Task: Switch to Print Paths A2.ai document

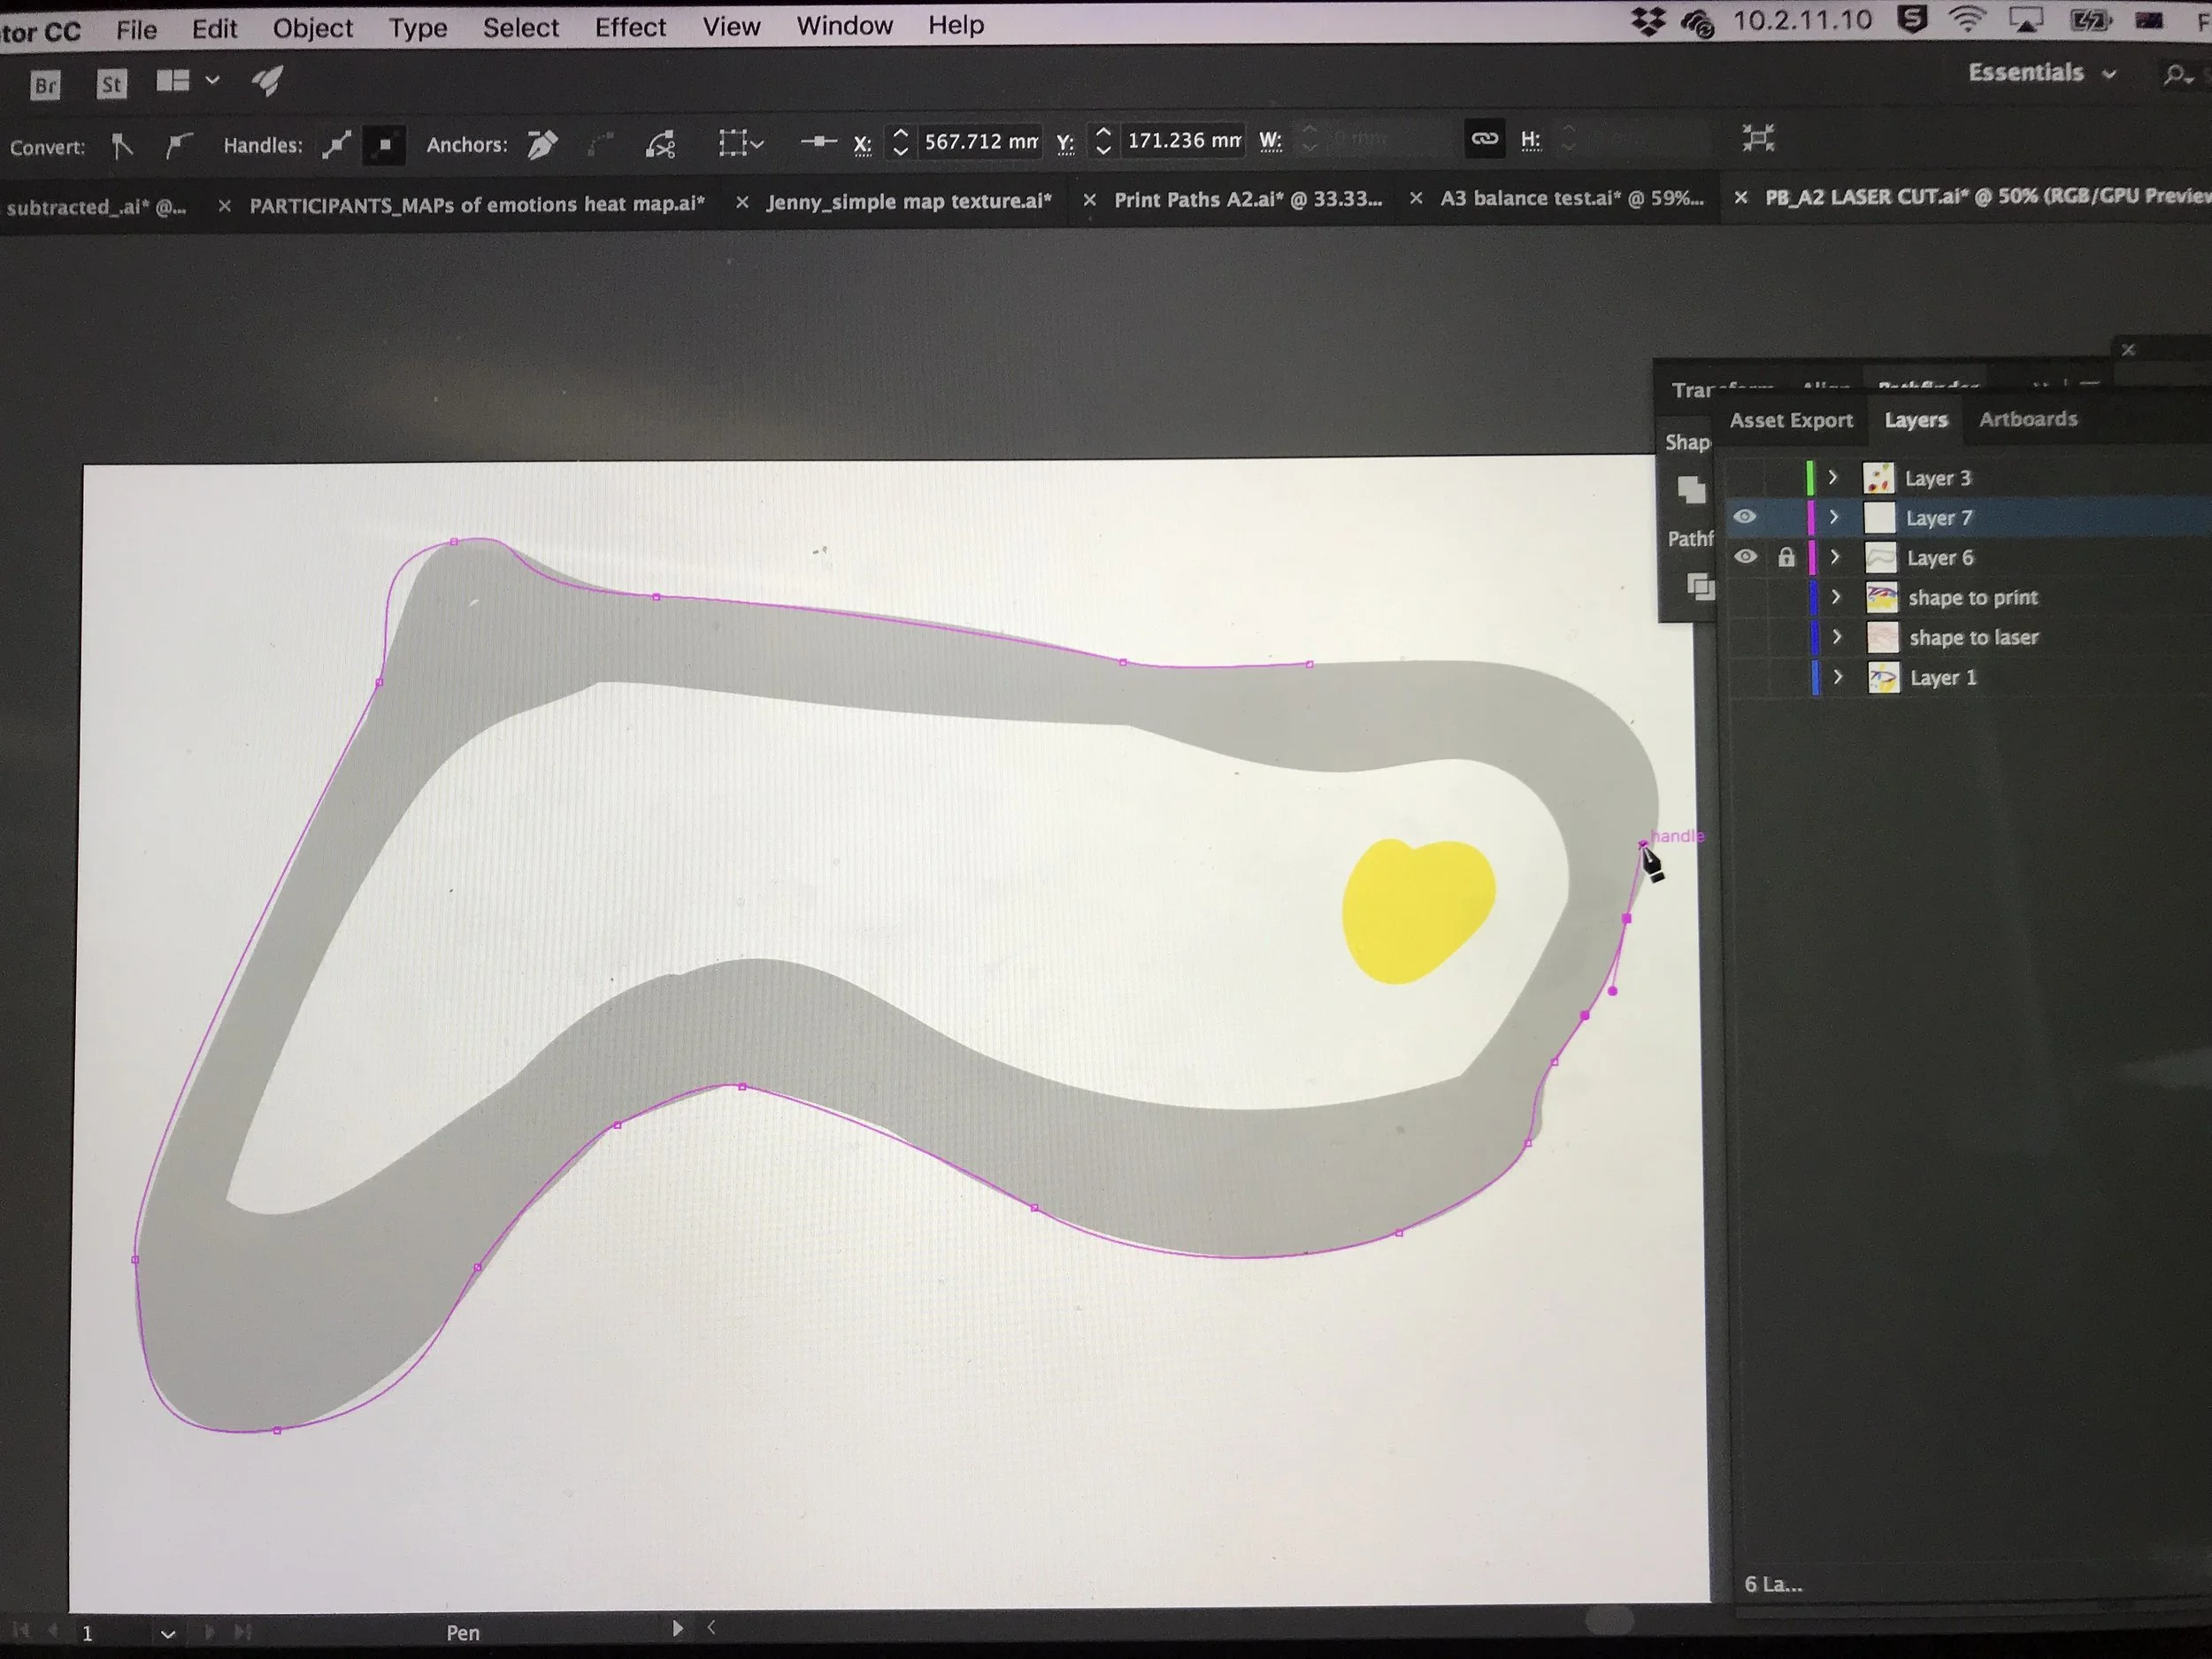Action: [x=1247, y=200]
